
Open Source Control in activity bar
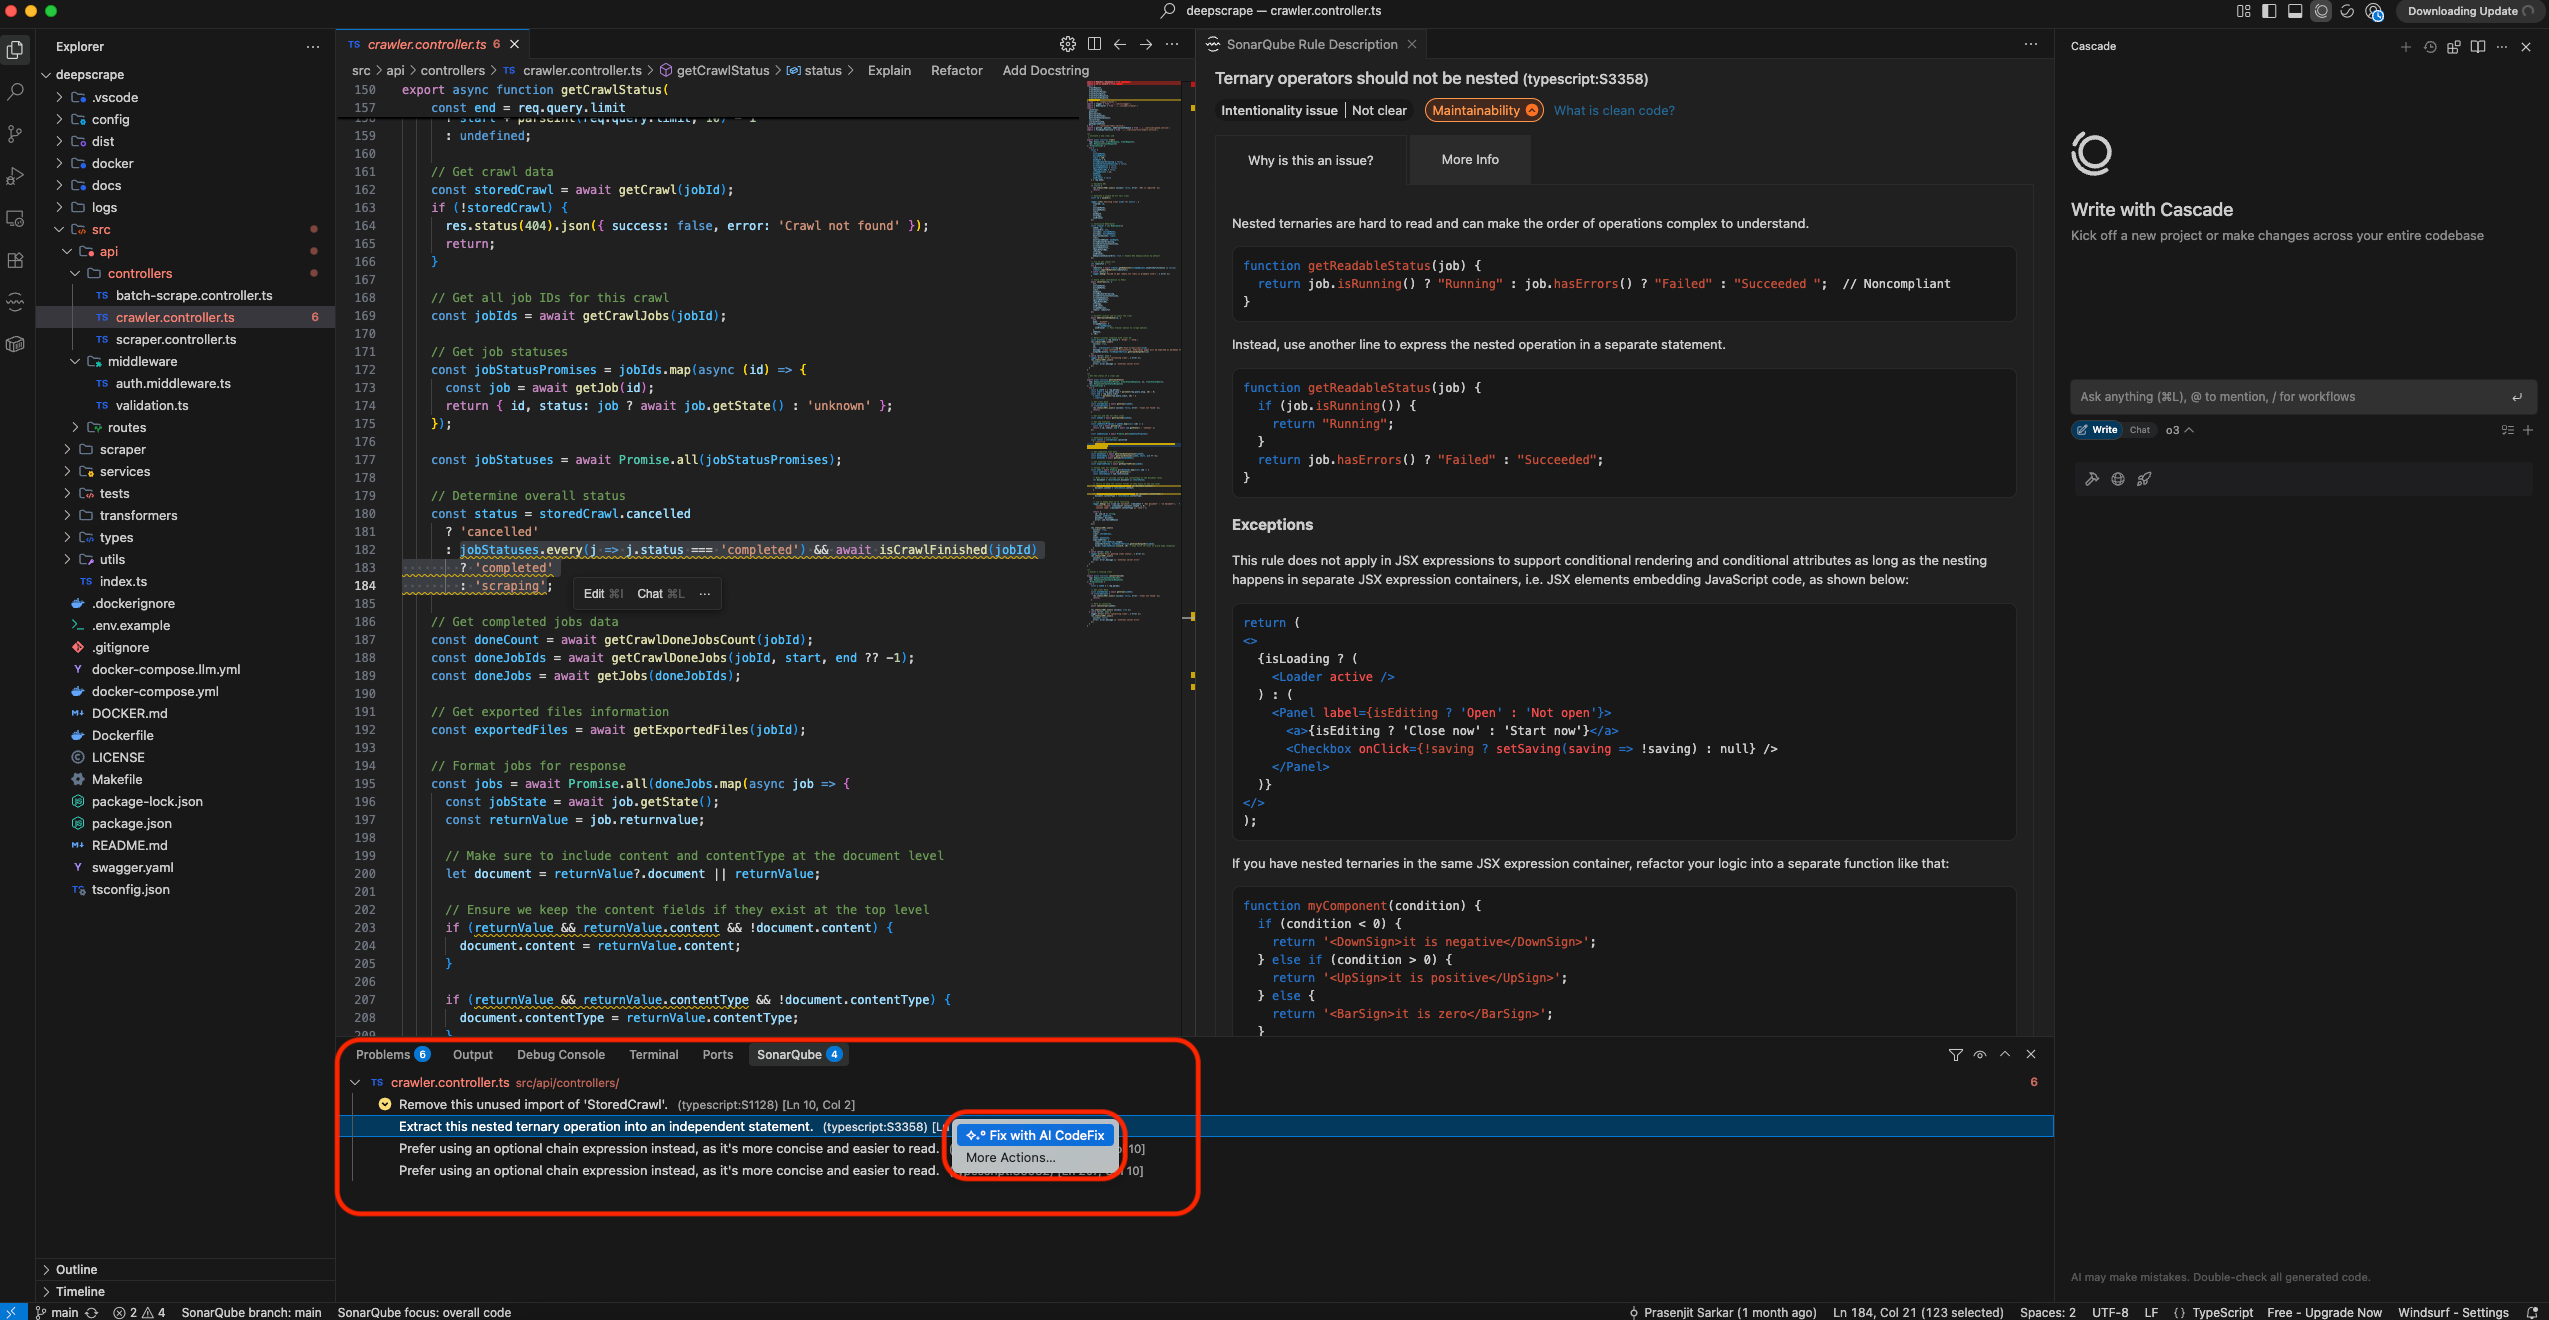(x=16, y=133)
